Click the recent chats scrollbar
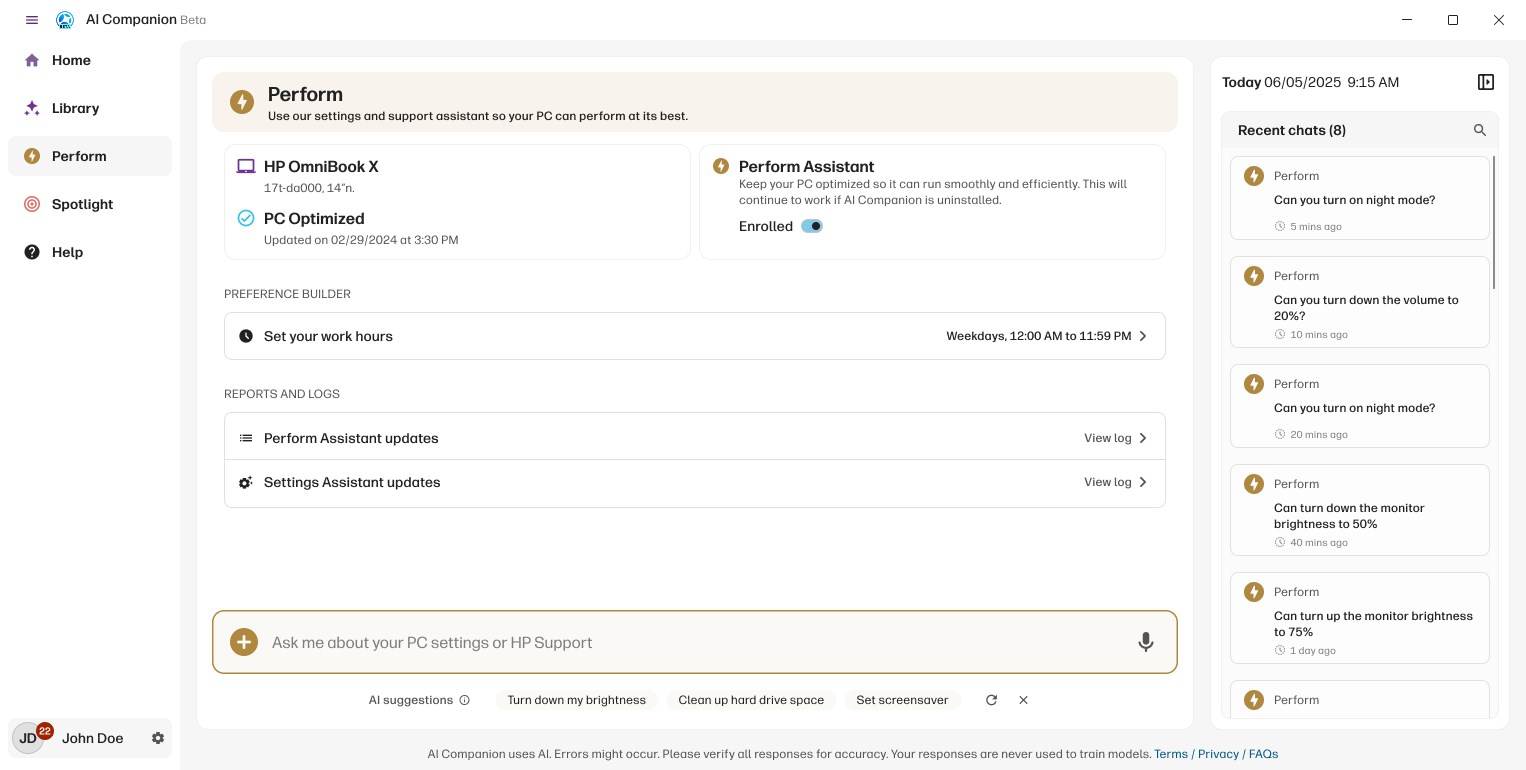The width and height of the screenshot is (1526, 770). click(x=1494, y=222)
